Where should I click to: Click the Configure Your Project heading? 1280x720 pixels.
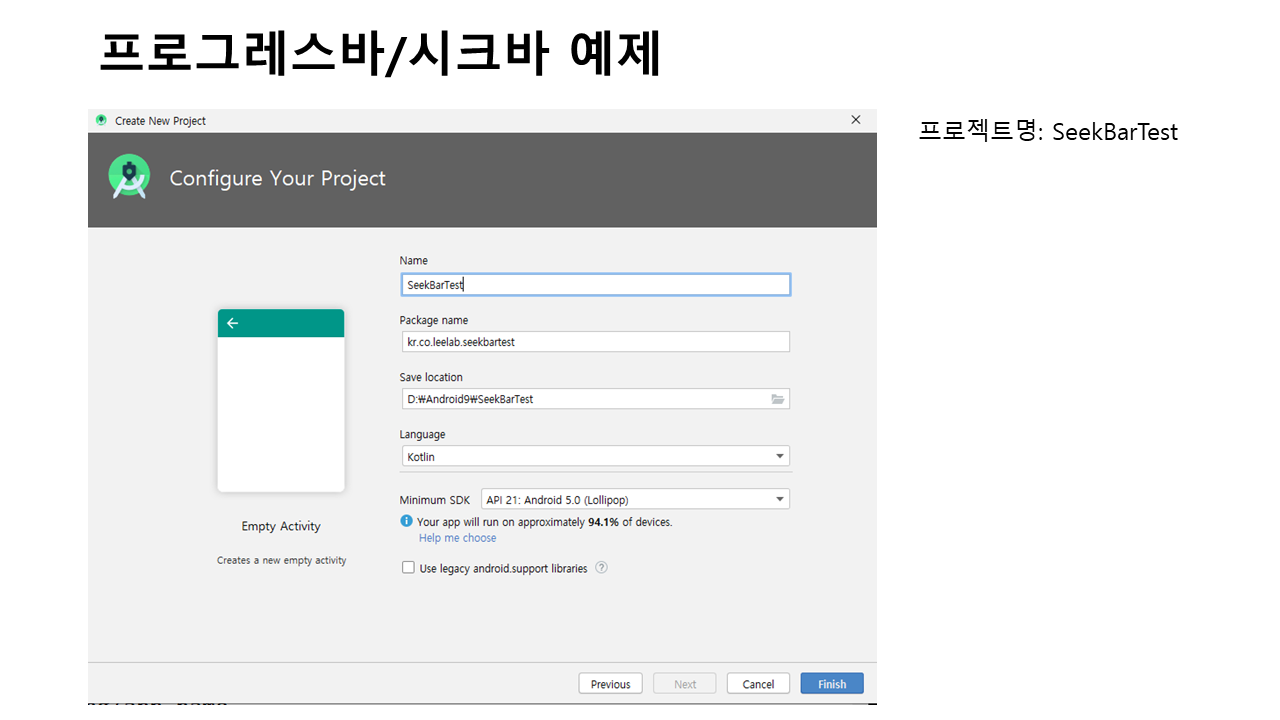pos(277,178)
